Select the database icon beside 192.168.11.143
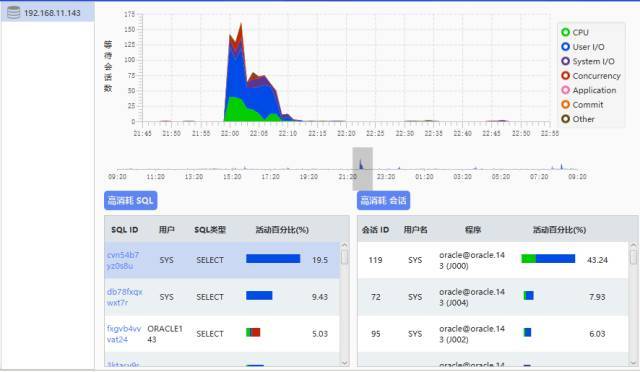The width and height of the screenshot is (640, 372). [13, 13]
